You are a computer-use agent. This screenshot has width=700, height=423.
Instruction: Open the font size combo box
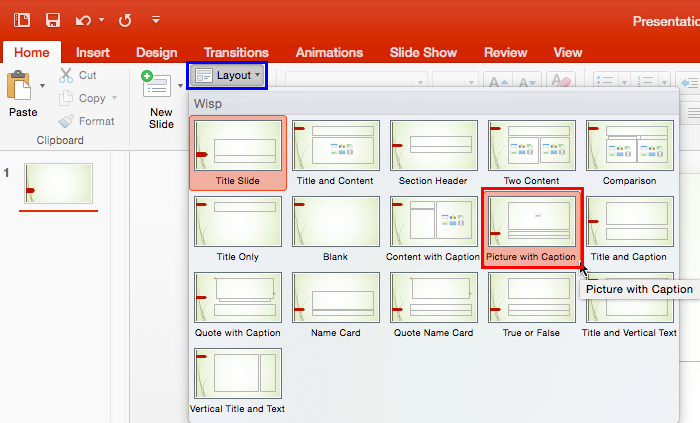(x=455, y=81)
